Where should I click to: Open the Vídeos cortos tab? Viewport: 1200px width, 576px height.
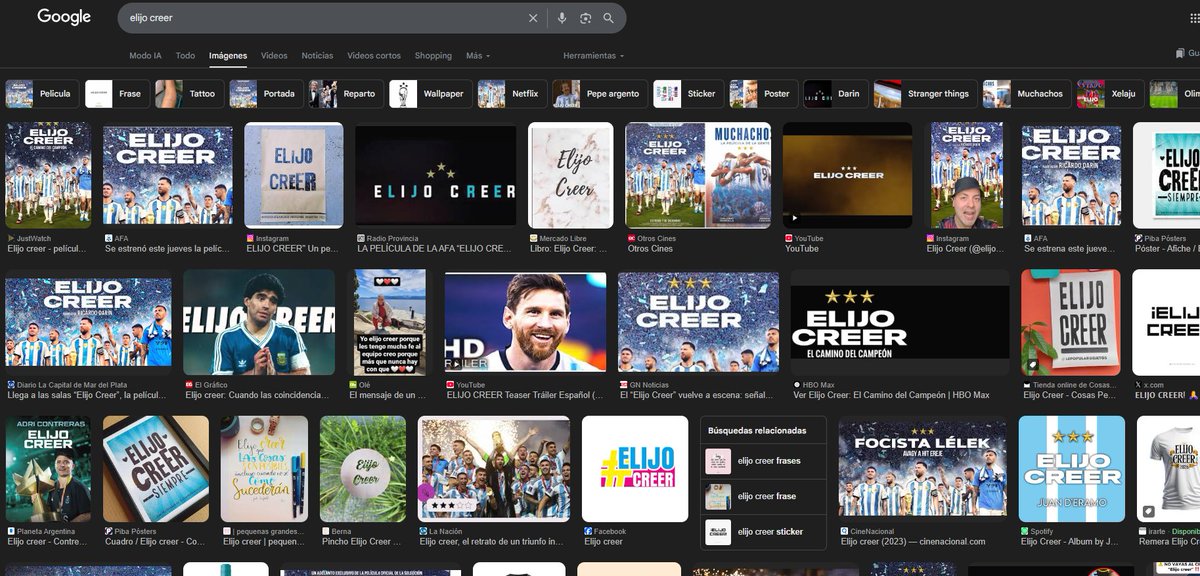374,56
